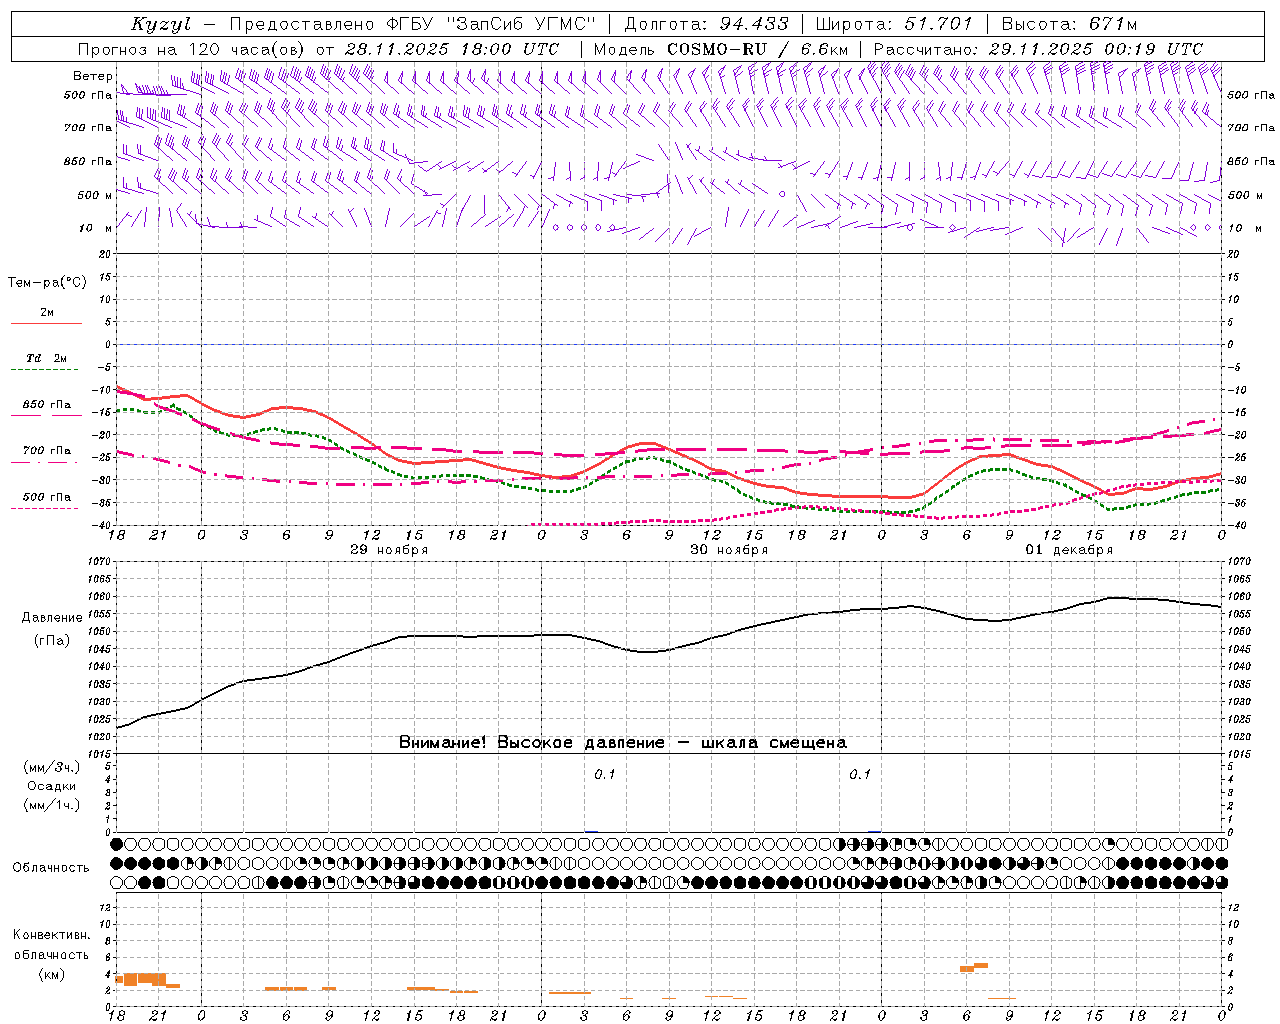The image size is (1280, 1024).
Task: Click the dashed line sample under Td 2м
Action: pyautogui.click(x=45, y=370)
